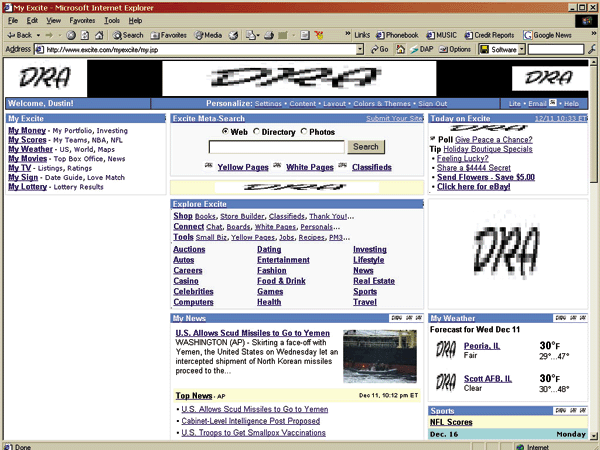Select the Web search radio button
This screenshot has height=450, width=600.
[x=225, y=131]
